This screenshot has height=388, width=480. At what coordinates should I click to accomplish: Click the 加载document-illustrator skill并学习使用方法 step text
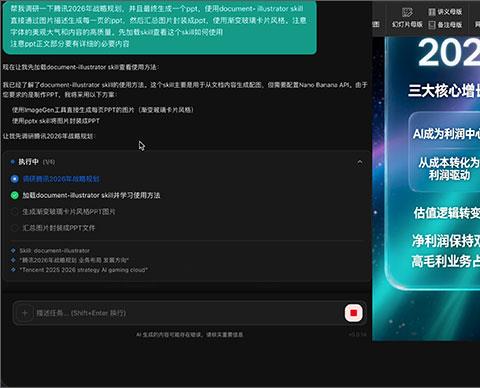91,195
